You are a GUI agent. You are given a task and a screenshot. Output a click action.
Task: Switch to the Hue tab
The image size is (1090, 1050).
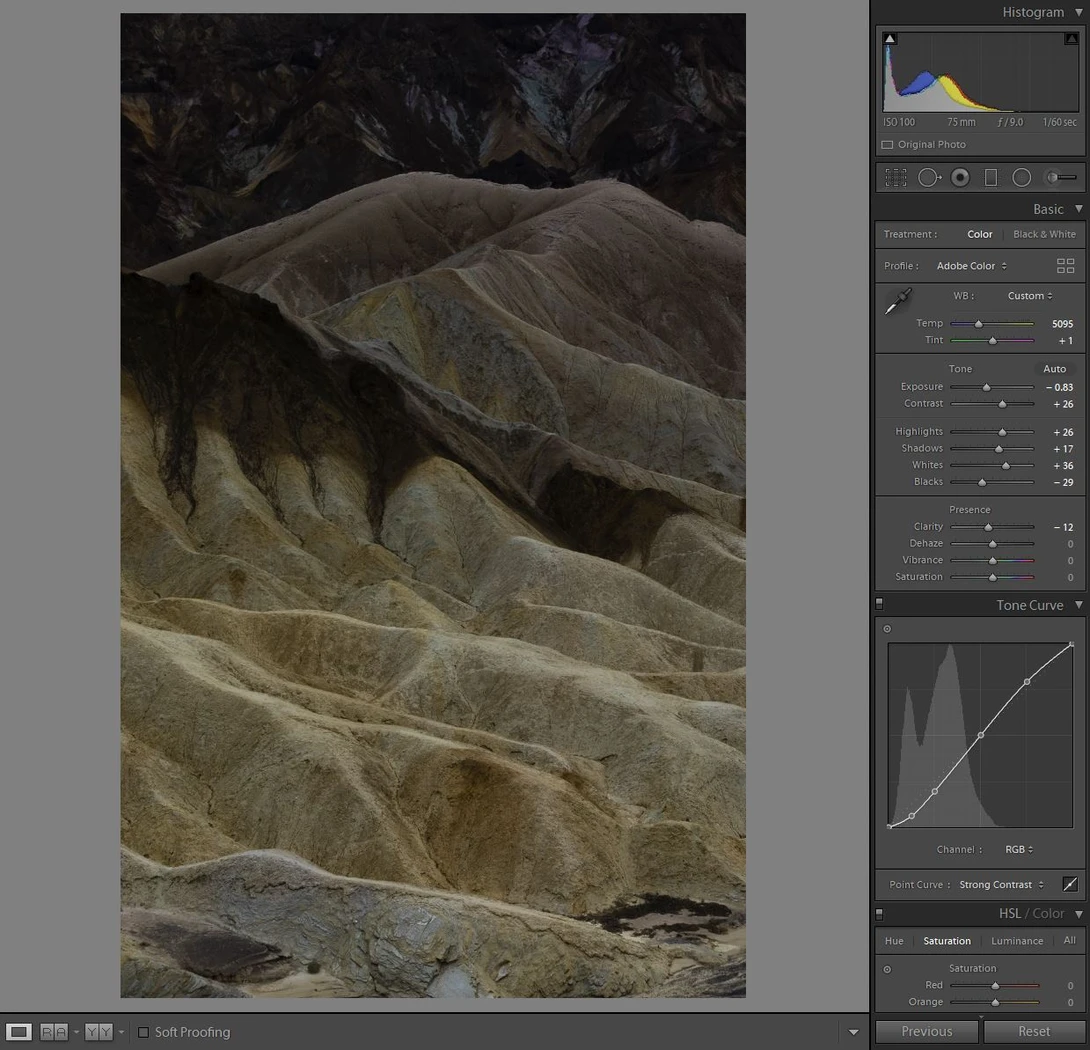894,941
